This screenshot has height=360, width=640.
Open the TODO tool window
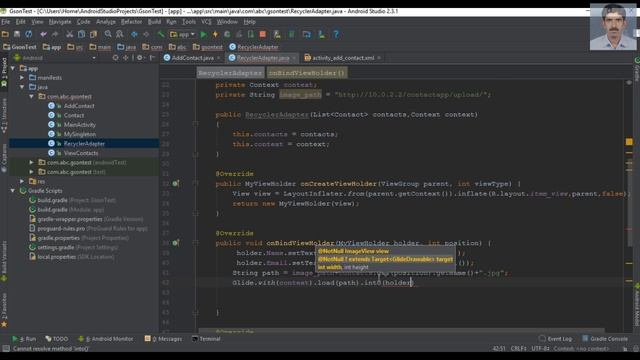(57, 339)
